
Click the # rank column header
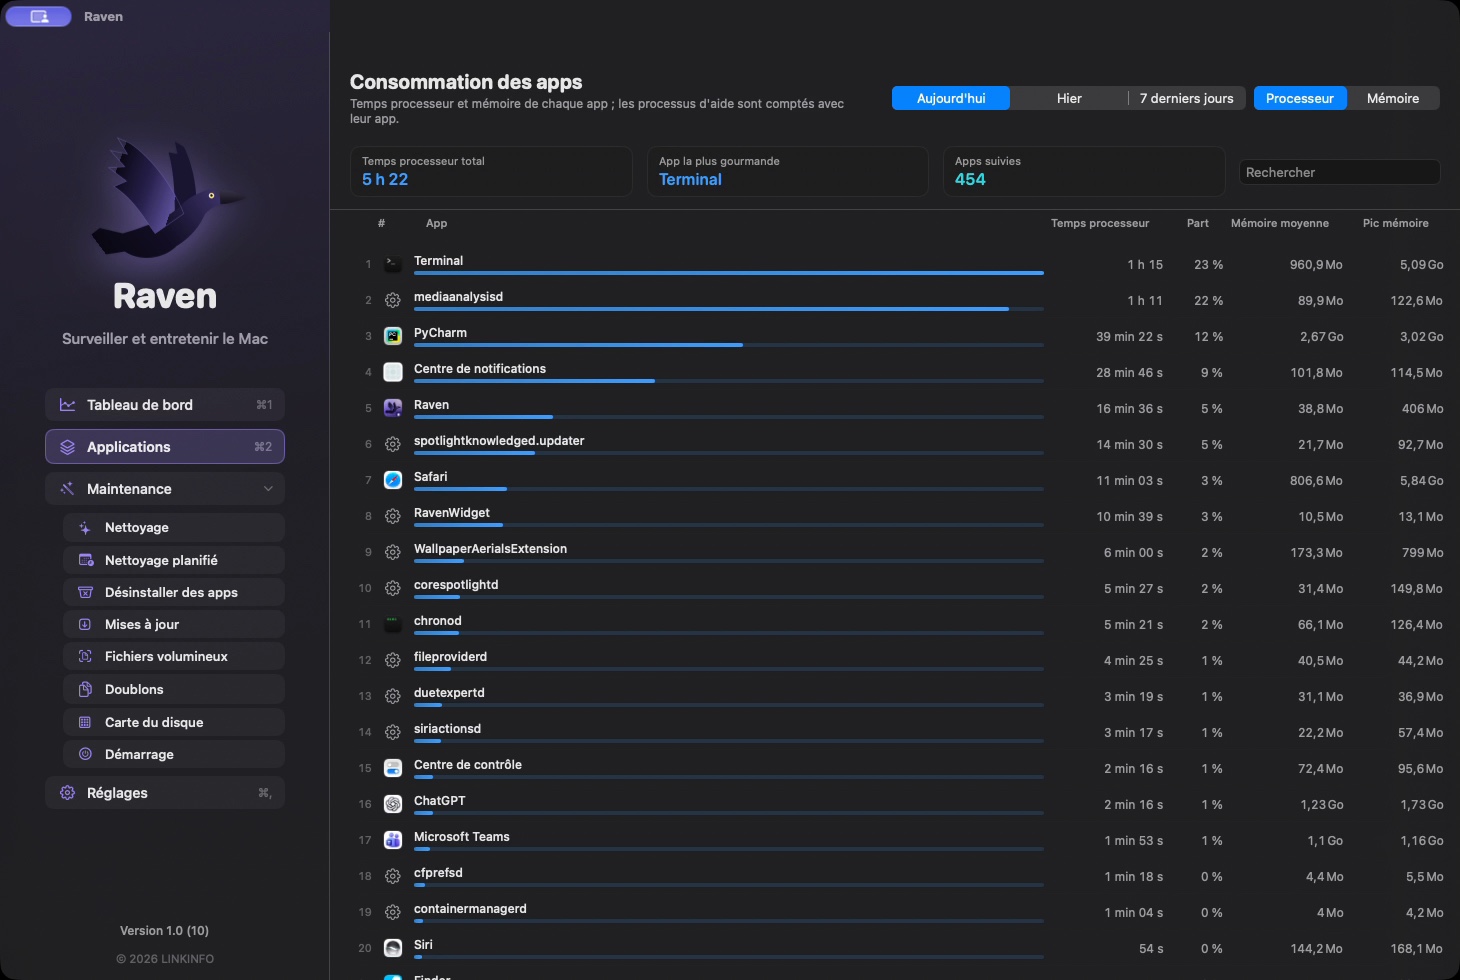tap(381, 223)
